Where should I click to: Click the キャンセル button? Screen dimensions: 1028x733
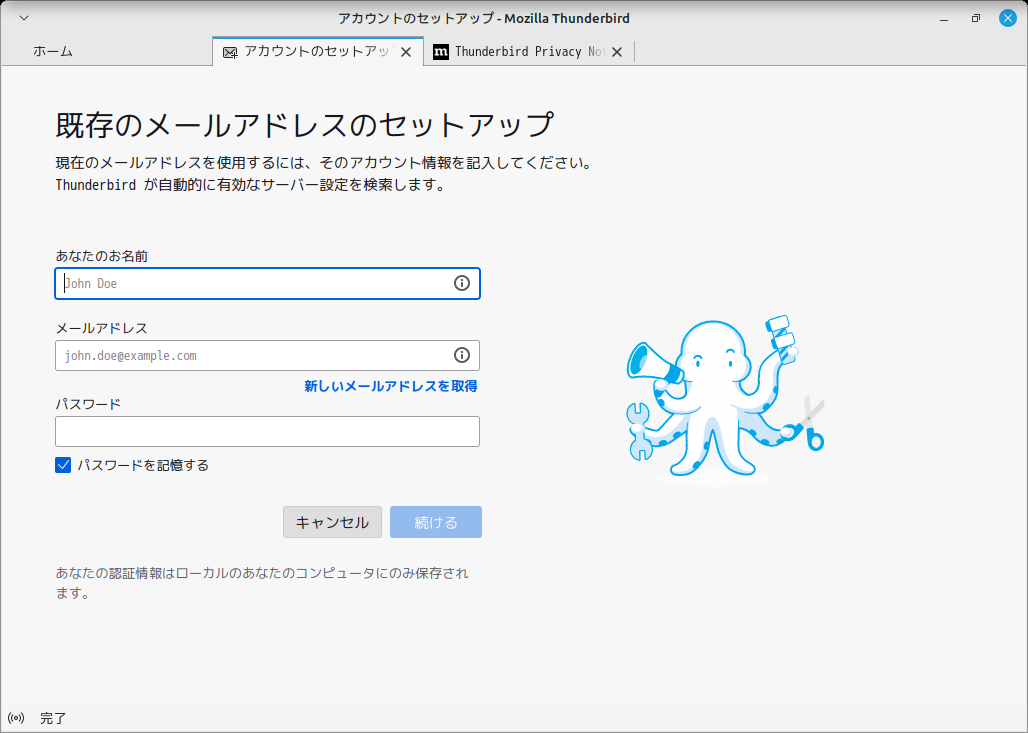pos(332,522)
